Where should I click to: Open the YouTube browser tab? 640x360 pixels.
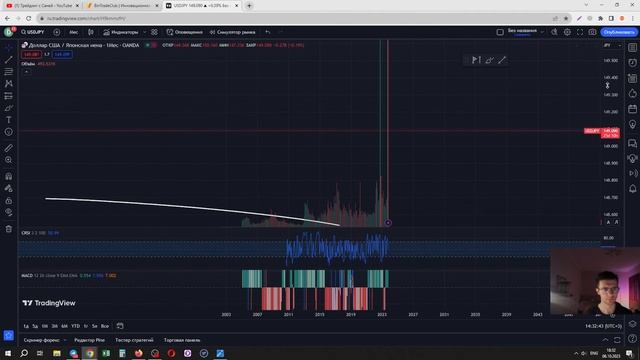pyautogui.click(x=42, y=6)
